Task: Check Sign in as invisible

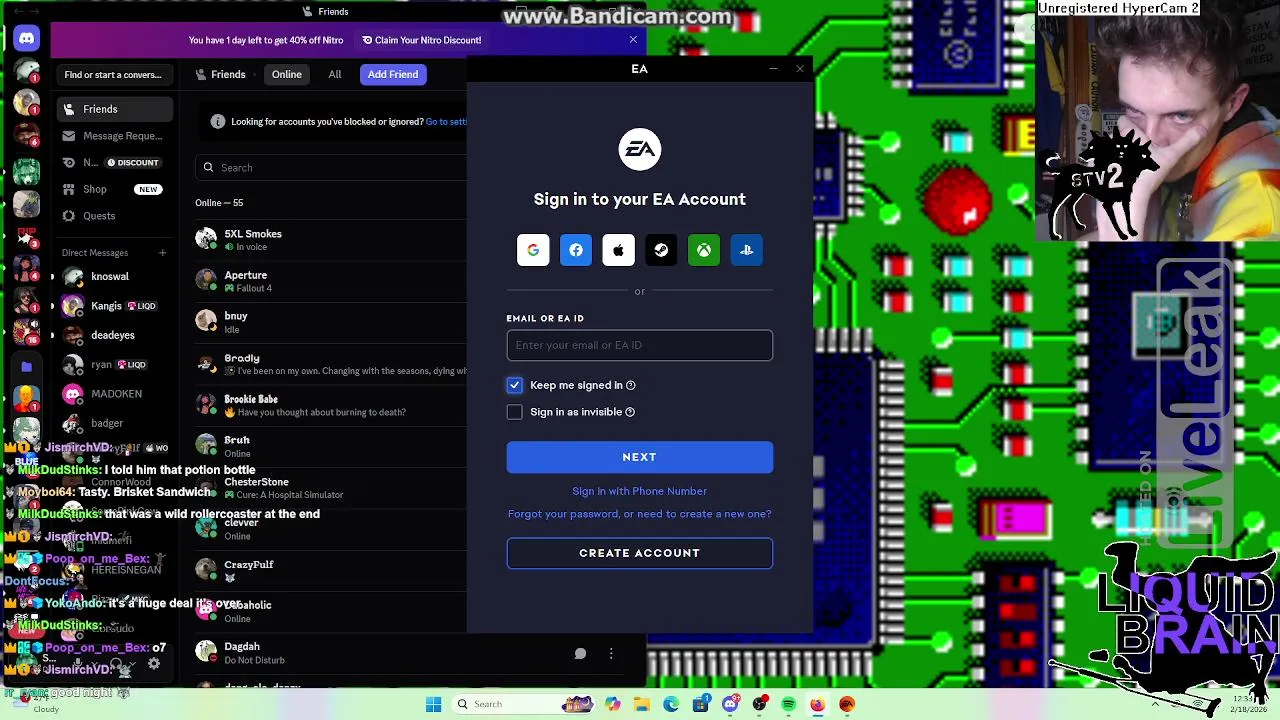Action: 514,412
